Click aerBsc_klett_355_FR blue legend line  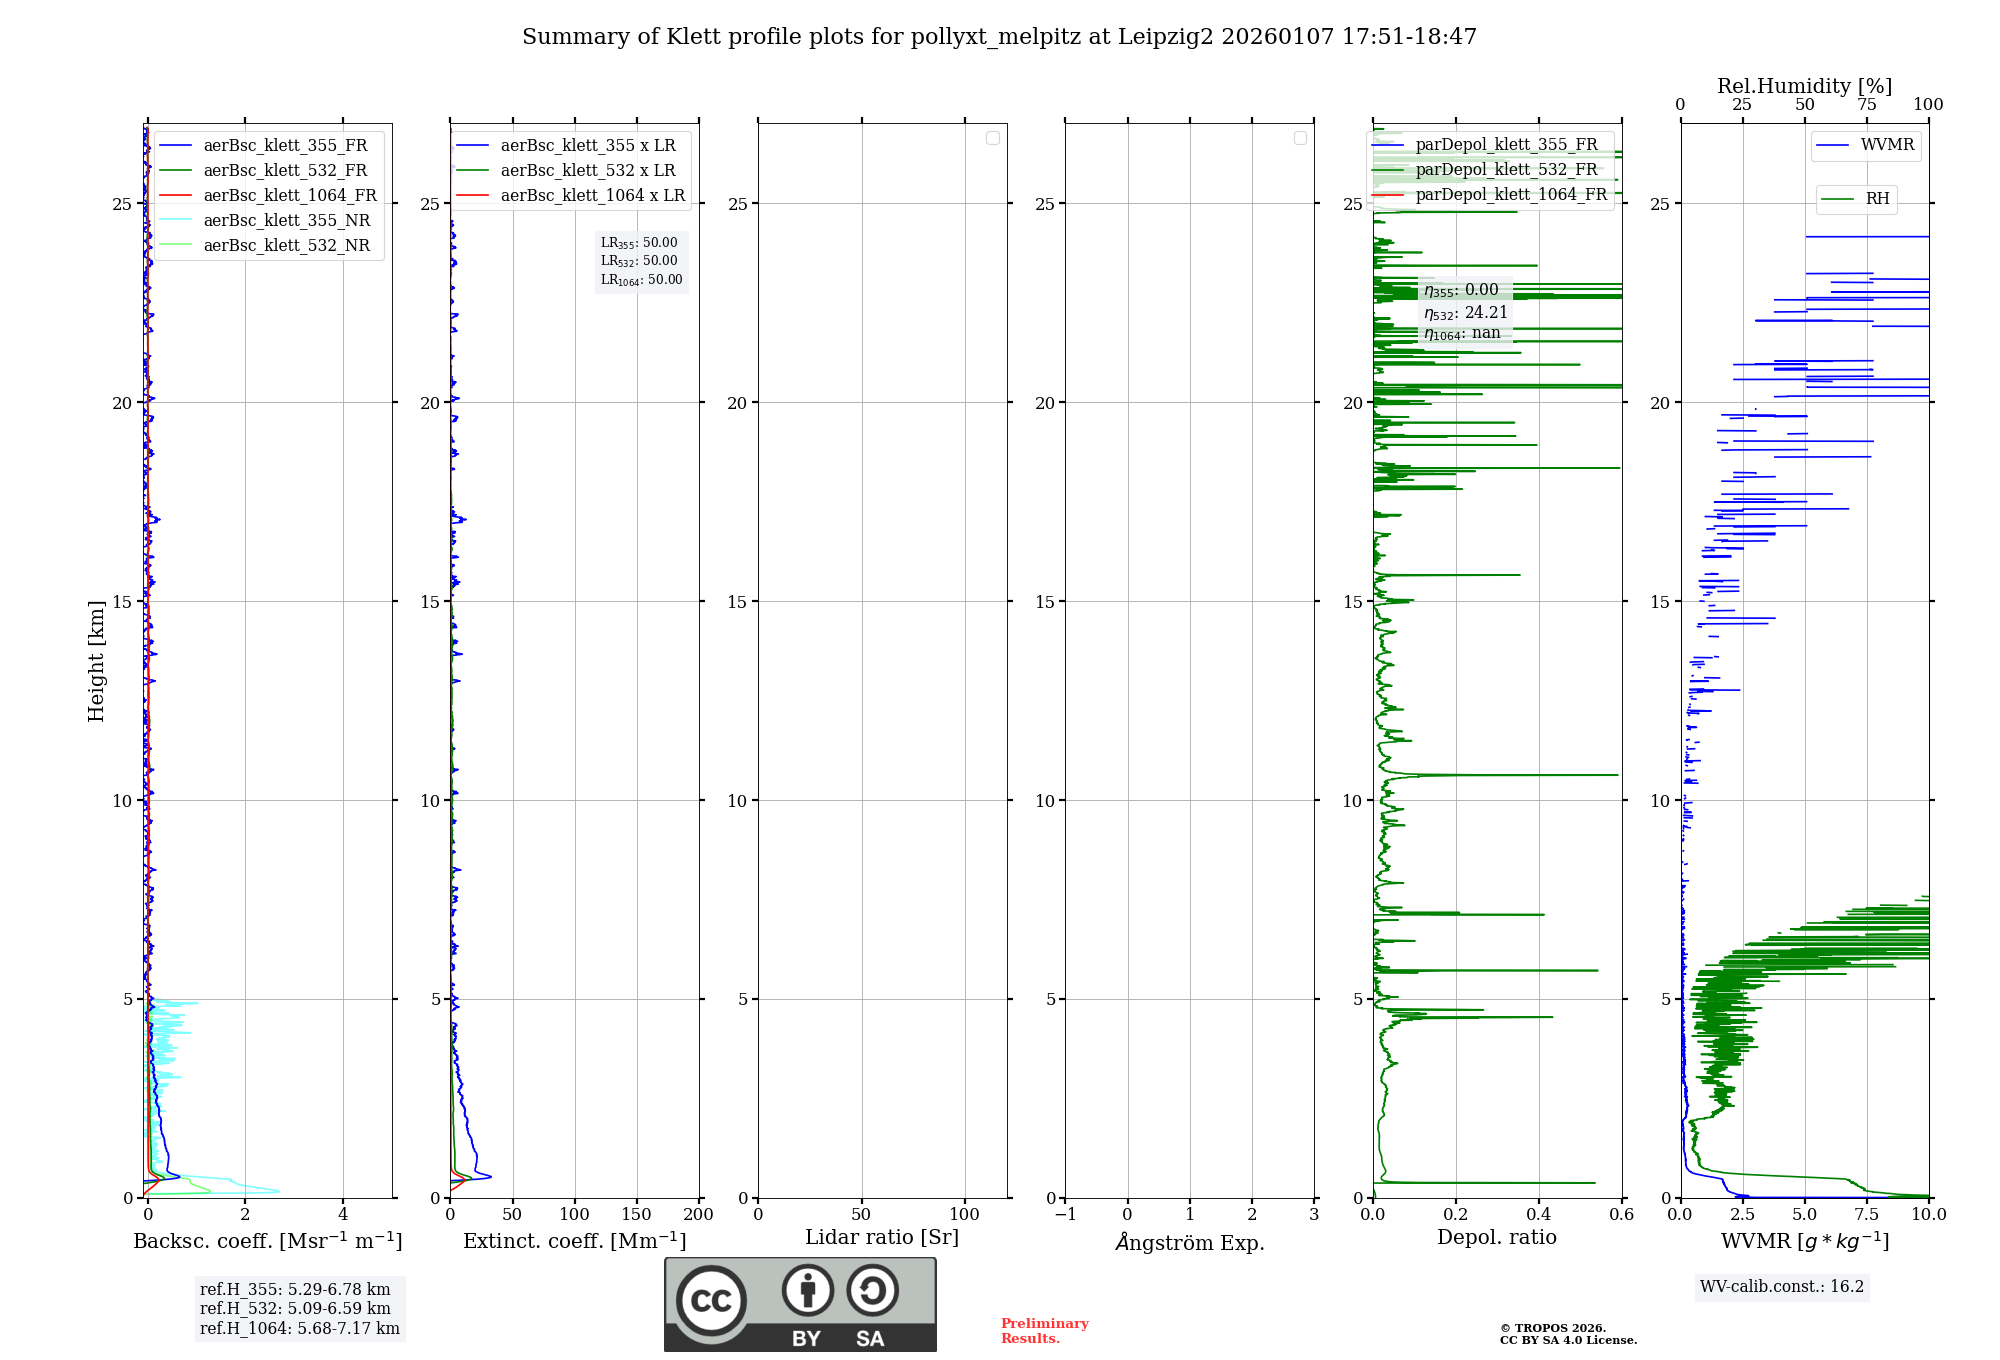(x=176, y=146)
